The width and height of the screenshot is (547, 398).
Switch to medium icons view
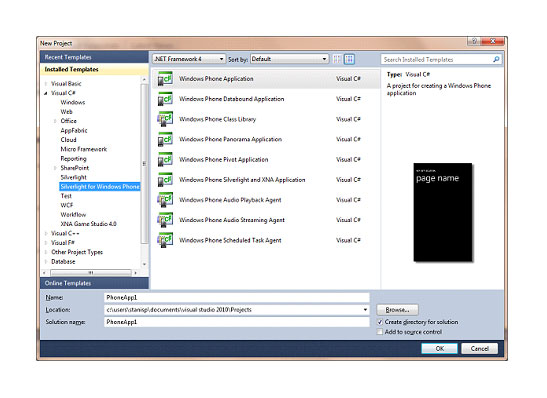[349, 59]
